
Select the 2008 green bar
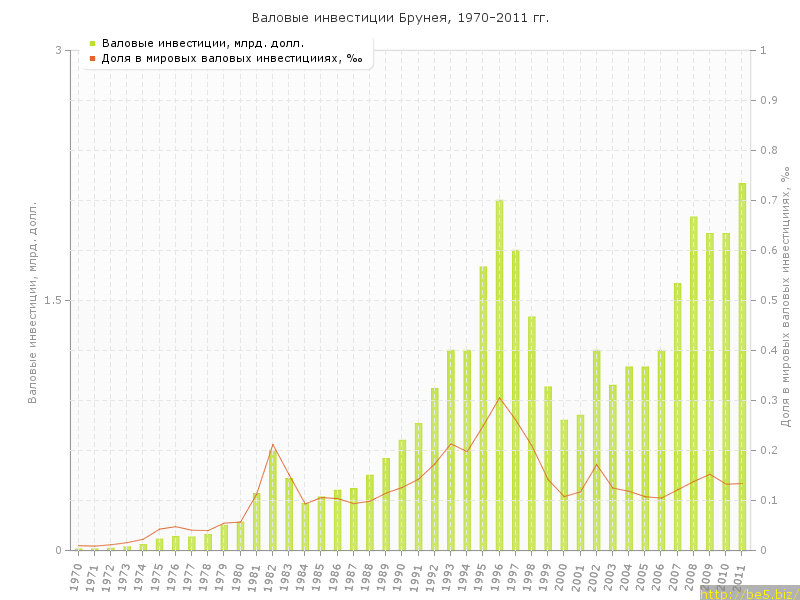(x=693, y=383)
